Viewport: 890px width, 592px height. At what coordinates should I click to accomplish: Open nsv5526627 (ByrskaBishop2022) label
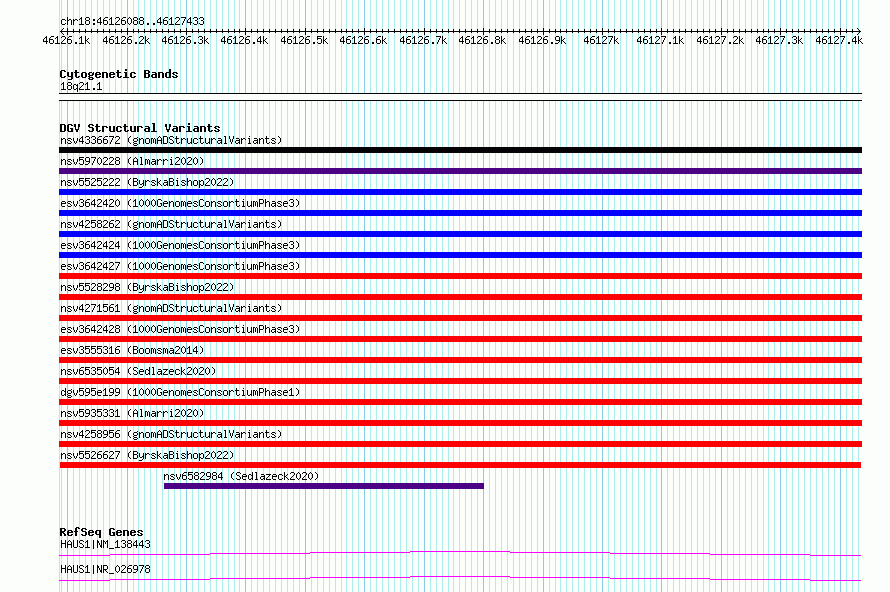(147, 455)
